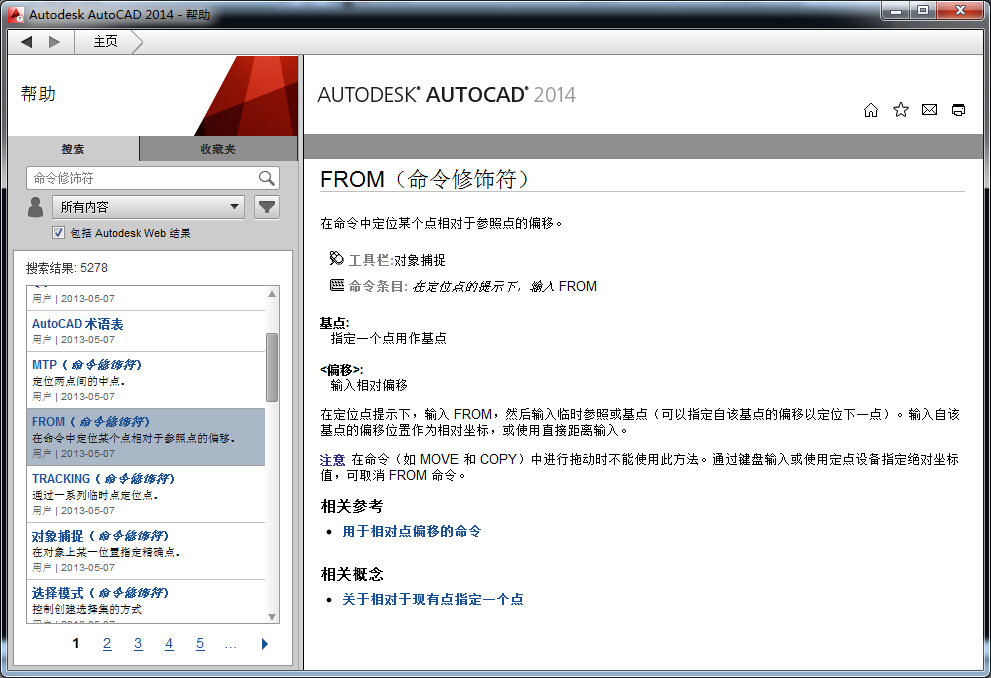Open the search filter funnel button
Viewport: 991px width, 678px height.
(x=266, y=207)
